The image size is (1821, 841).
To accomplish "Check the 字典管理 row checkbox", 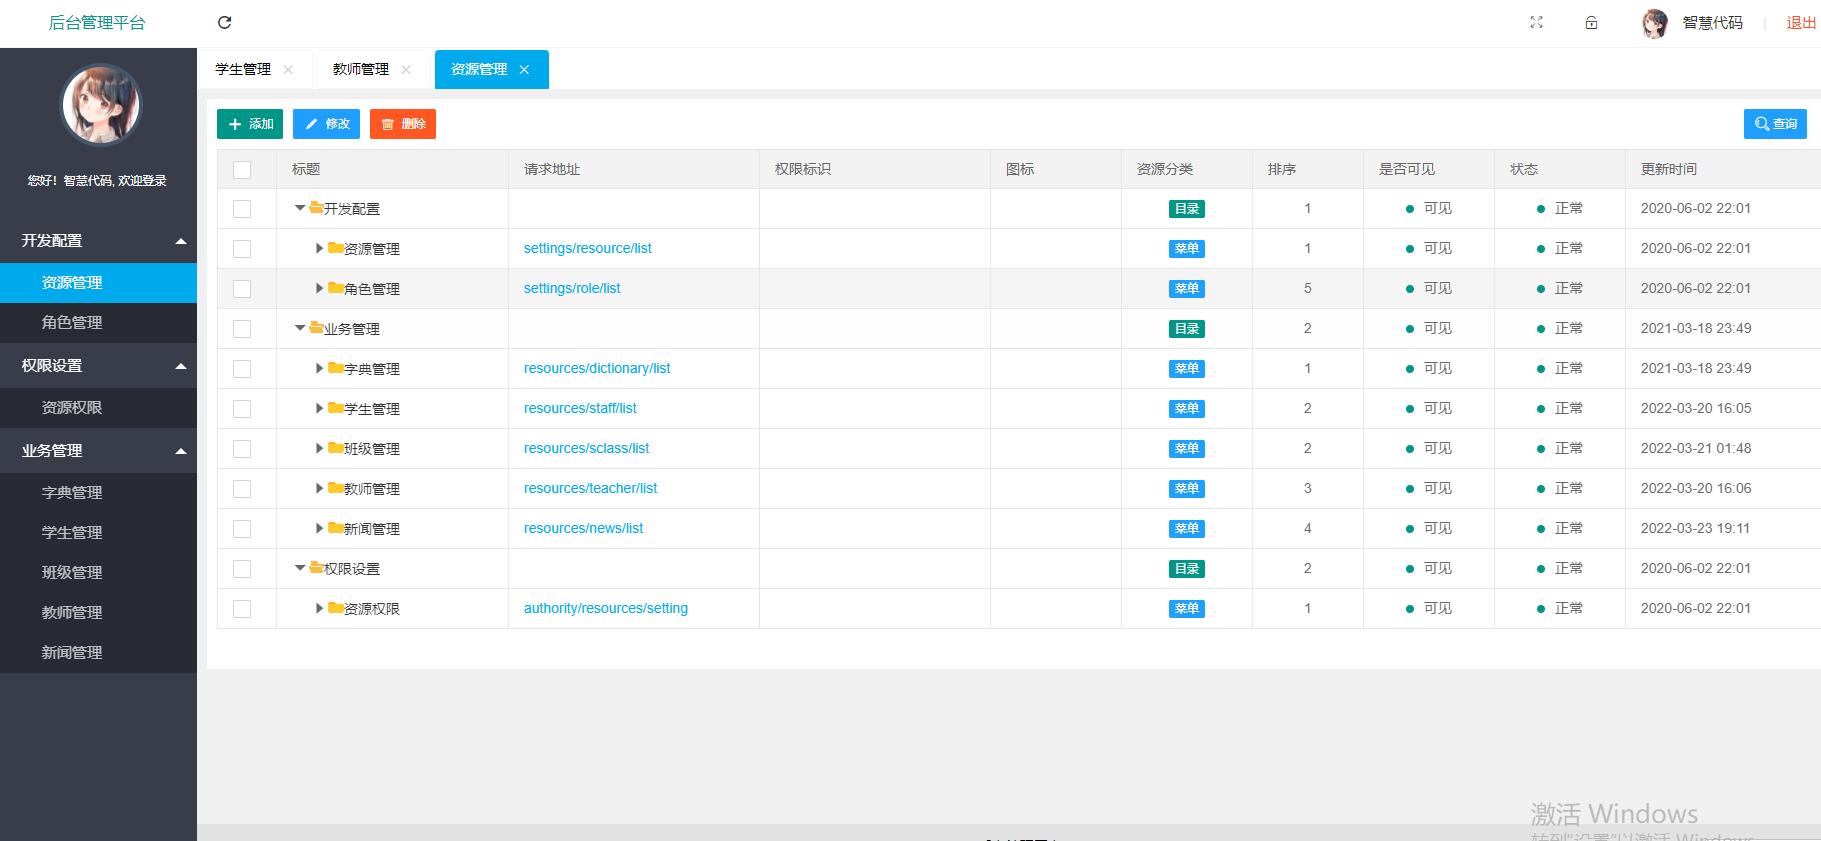I will (x=242, y=369).
